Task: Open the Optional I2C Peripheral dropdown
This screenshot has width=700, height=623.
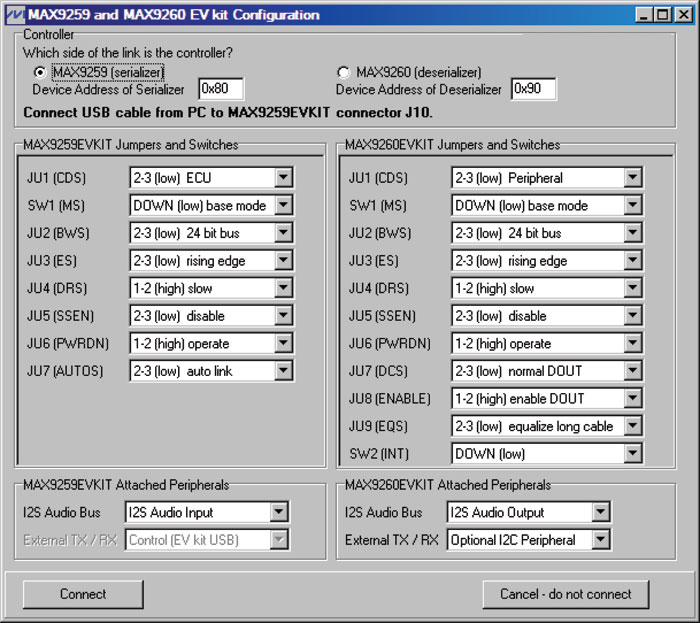Action: tap(529, 540)
